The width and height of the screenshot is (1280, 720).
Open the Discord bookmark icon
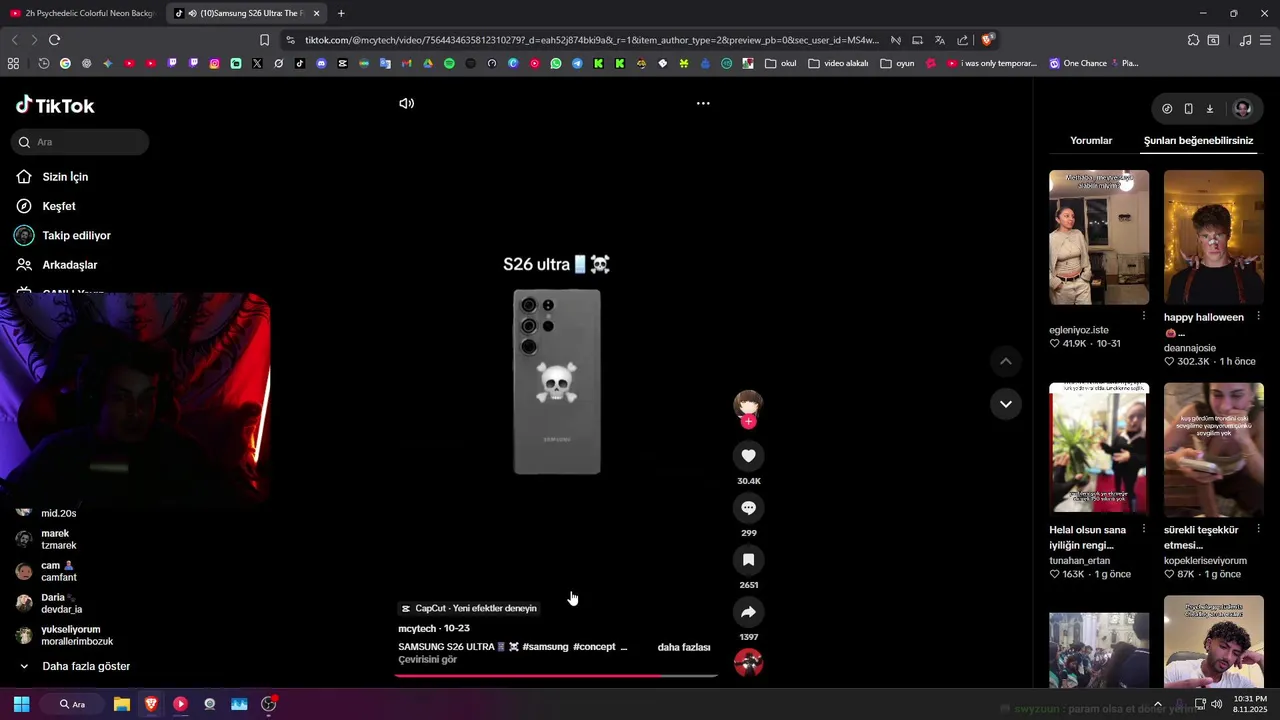point(321,63)
